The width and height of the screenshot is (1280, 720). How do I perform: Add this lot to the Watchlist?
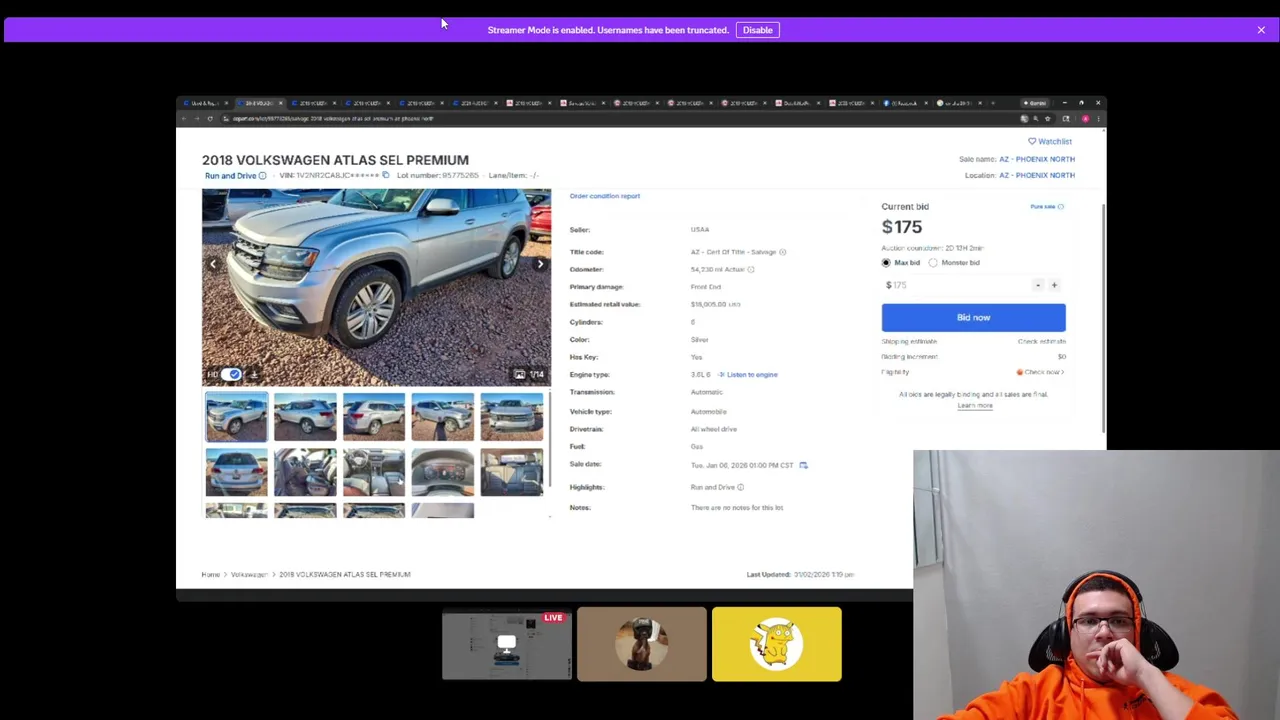1050,141
